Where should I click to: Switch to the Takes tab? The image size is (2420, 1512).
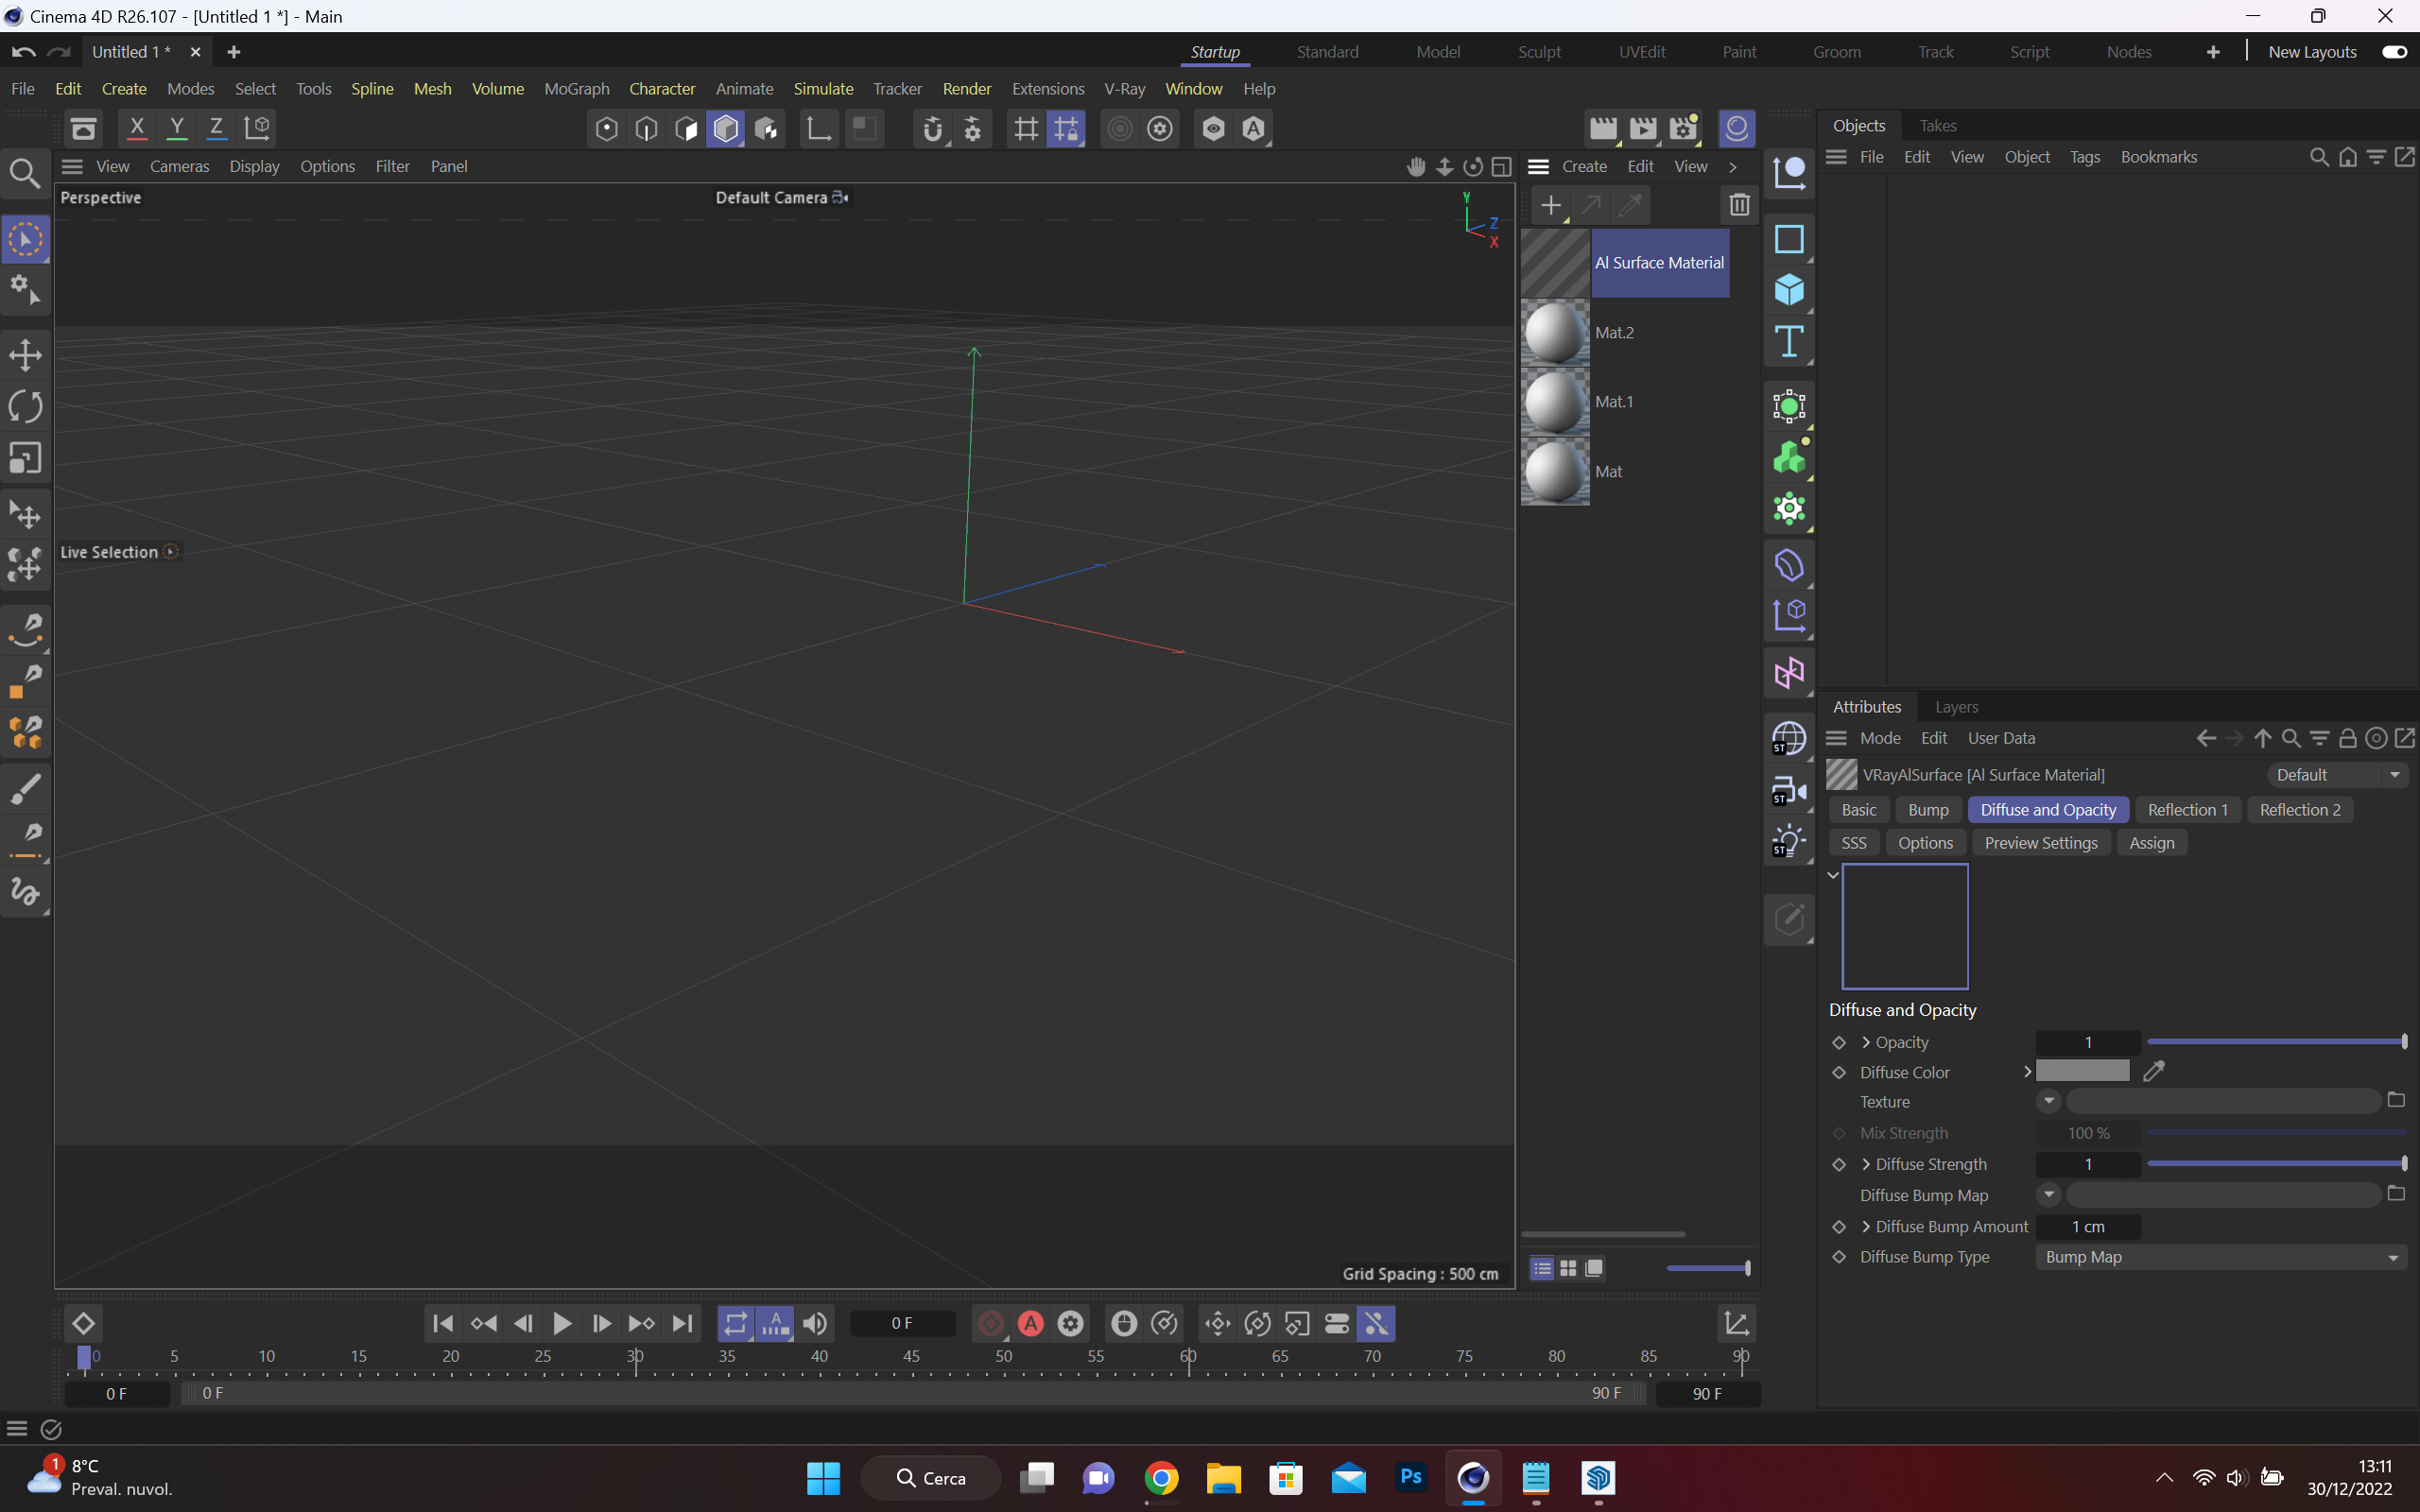coord(1937,126)
